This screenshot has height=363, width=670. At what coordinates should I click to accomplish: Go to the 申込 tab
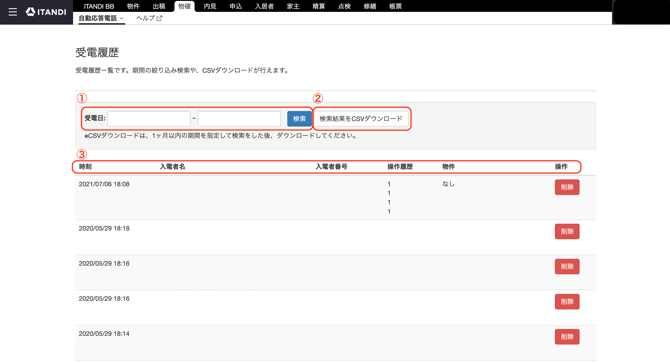[x=236, y=6]
